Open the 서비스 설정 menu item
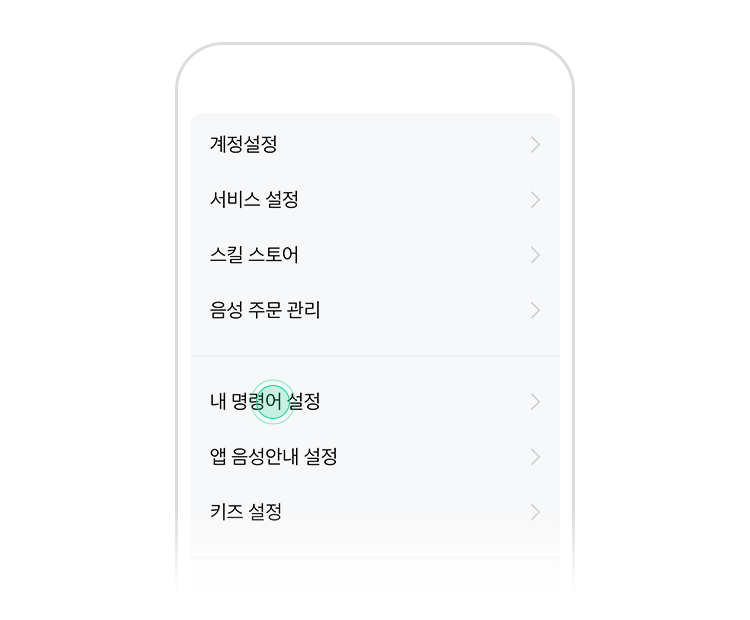The image size is (750, 620). pyautogui.click(x=375, y=199)
